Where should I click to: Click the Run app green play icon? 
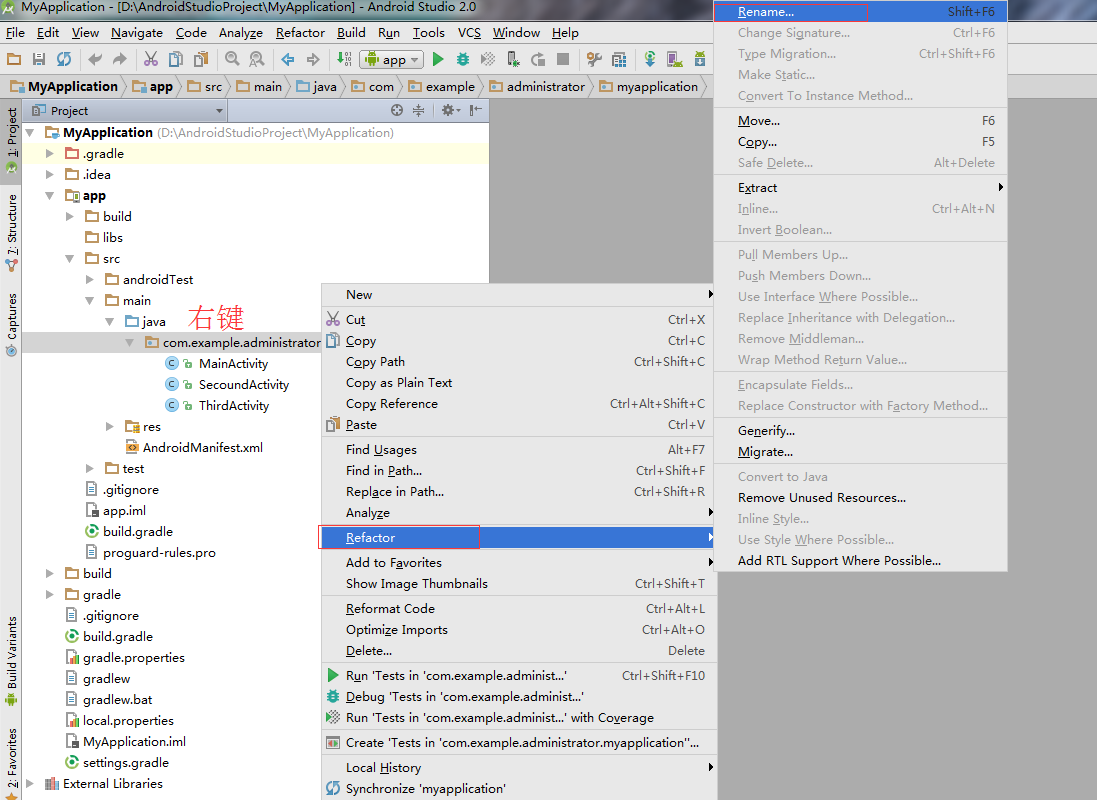tap(438, 60)
